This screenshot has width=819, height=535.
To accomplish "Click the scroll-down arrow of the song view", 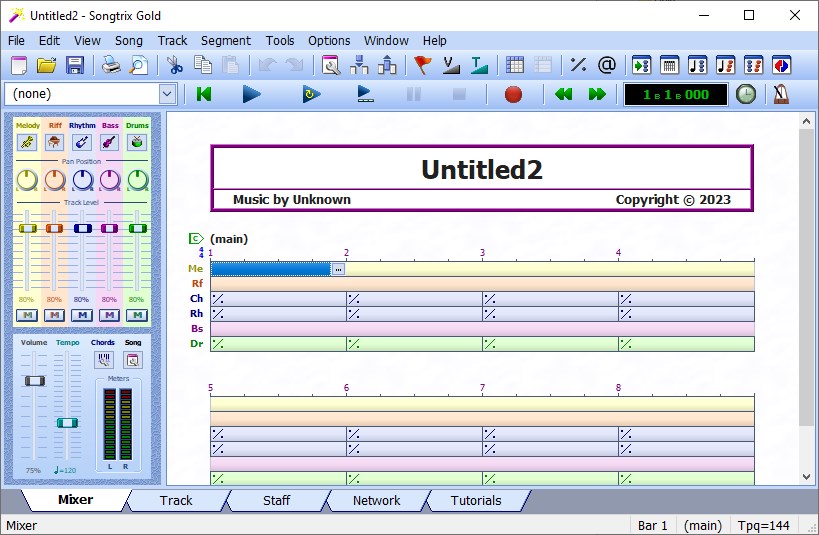I will tap(806, 476).
